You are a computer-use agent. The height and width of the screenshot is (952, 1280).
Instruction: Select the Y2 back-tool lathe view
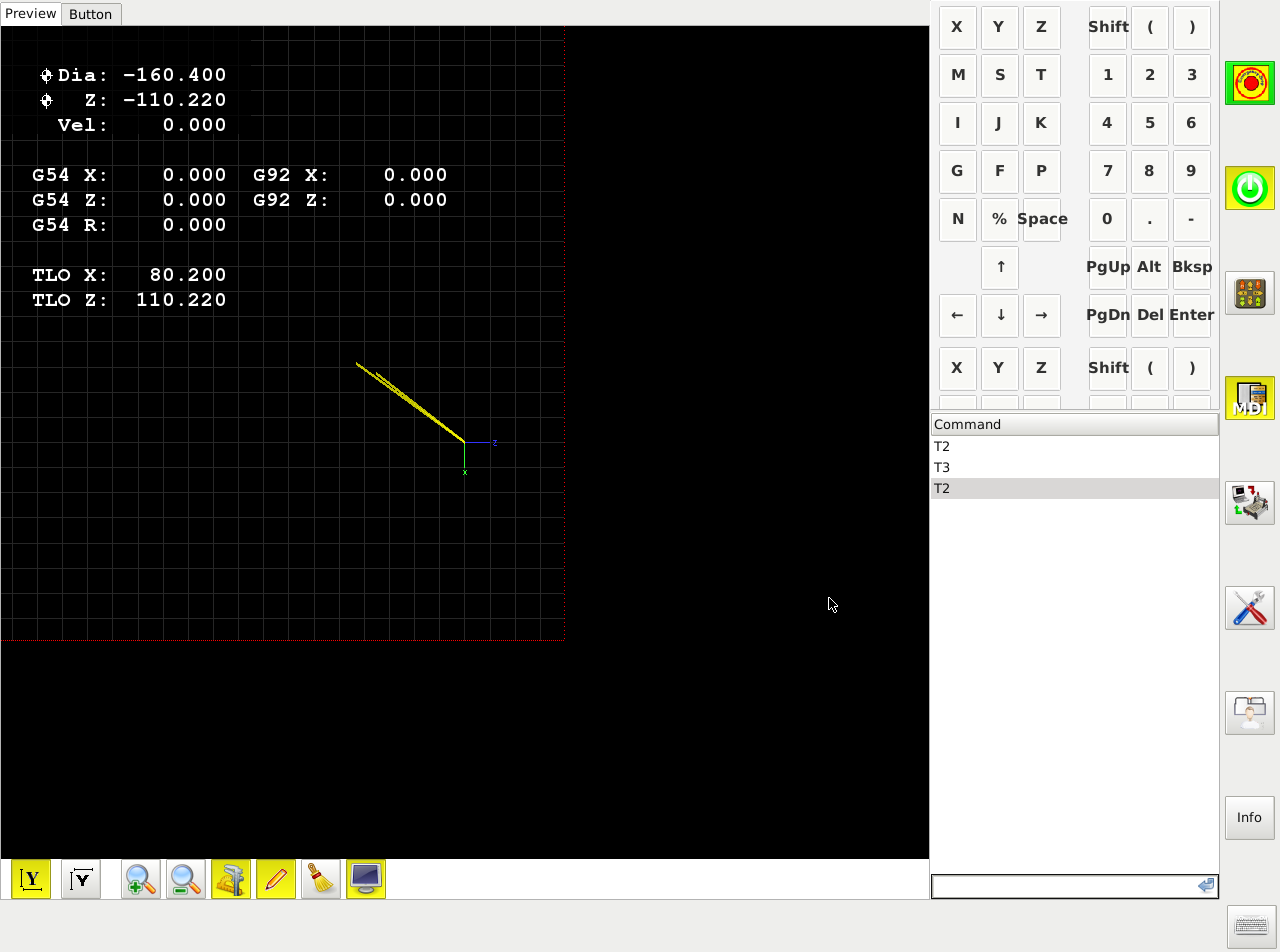[x=81, y=879]
